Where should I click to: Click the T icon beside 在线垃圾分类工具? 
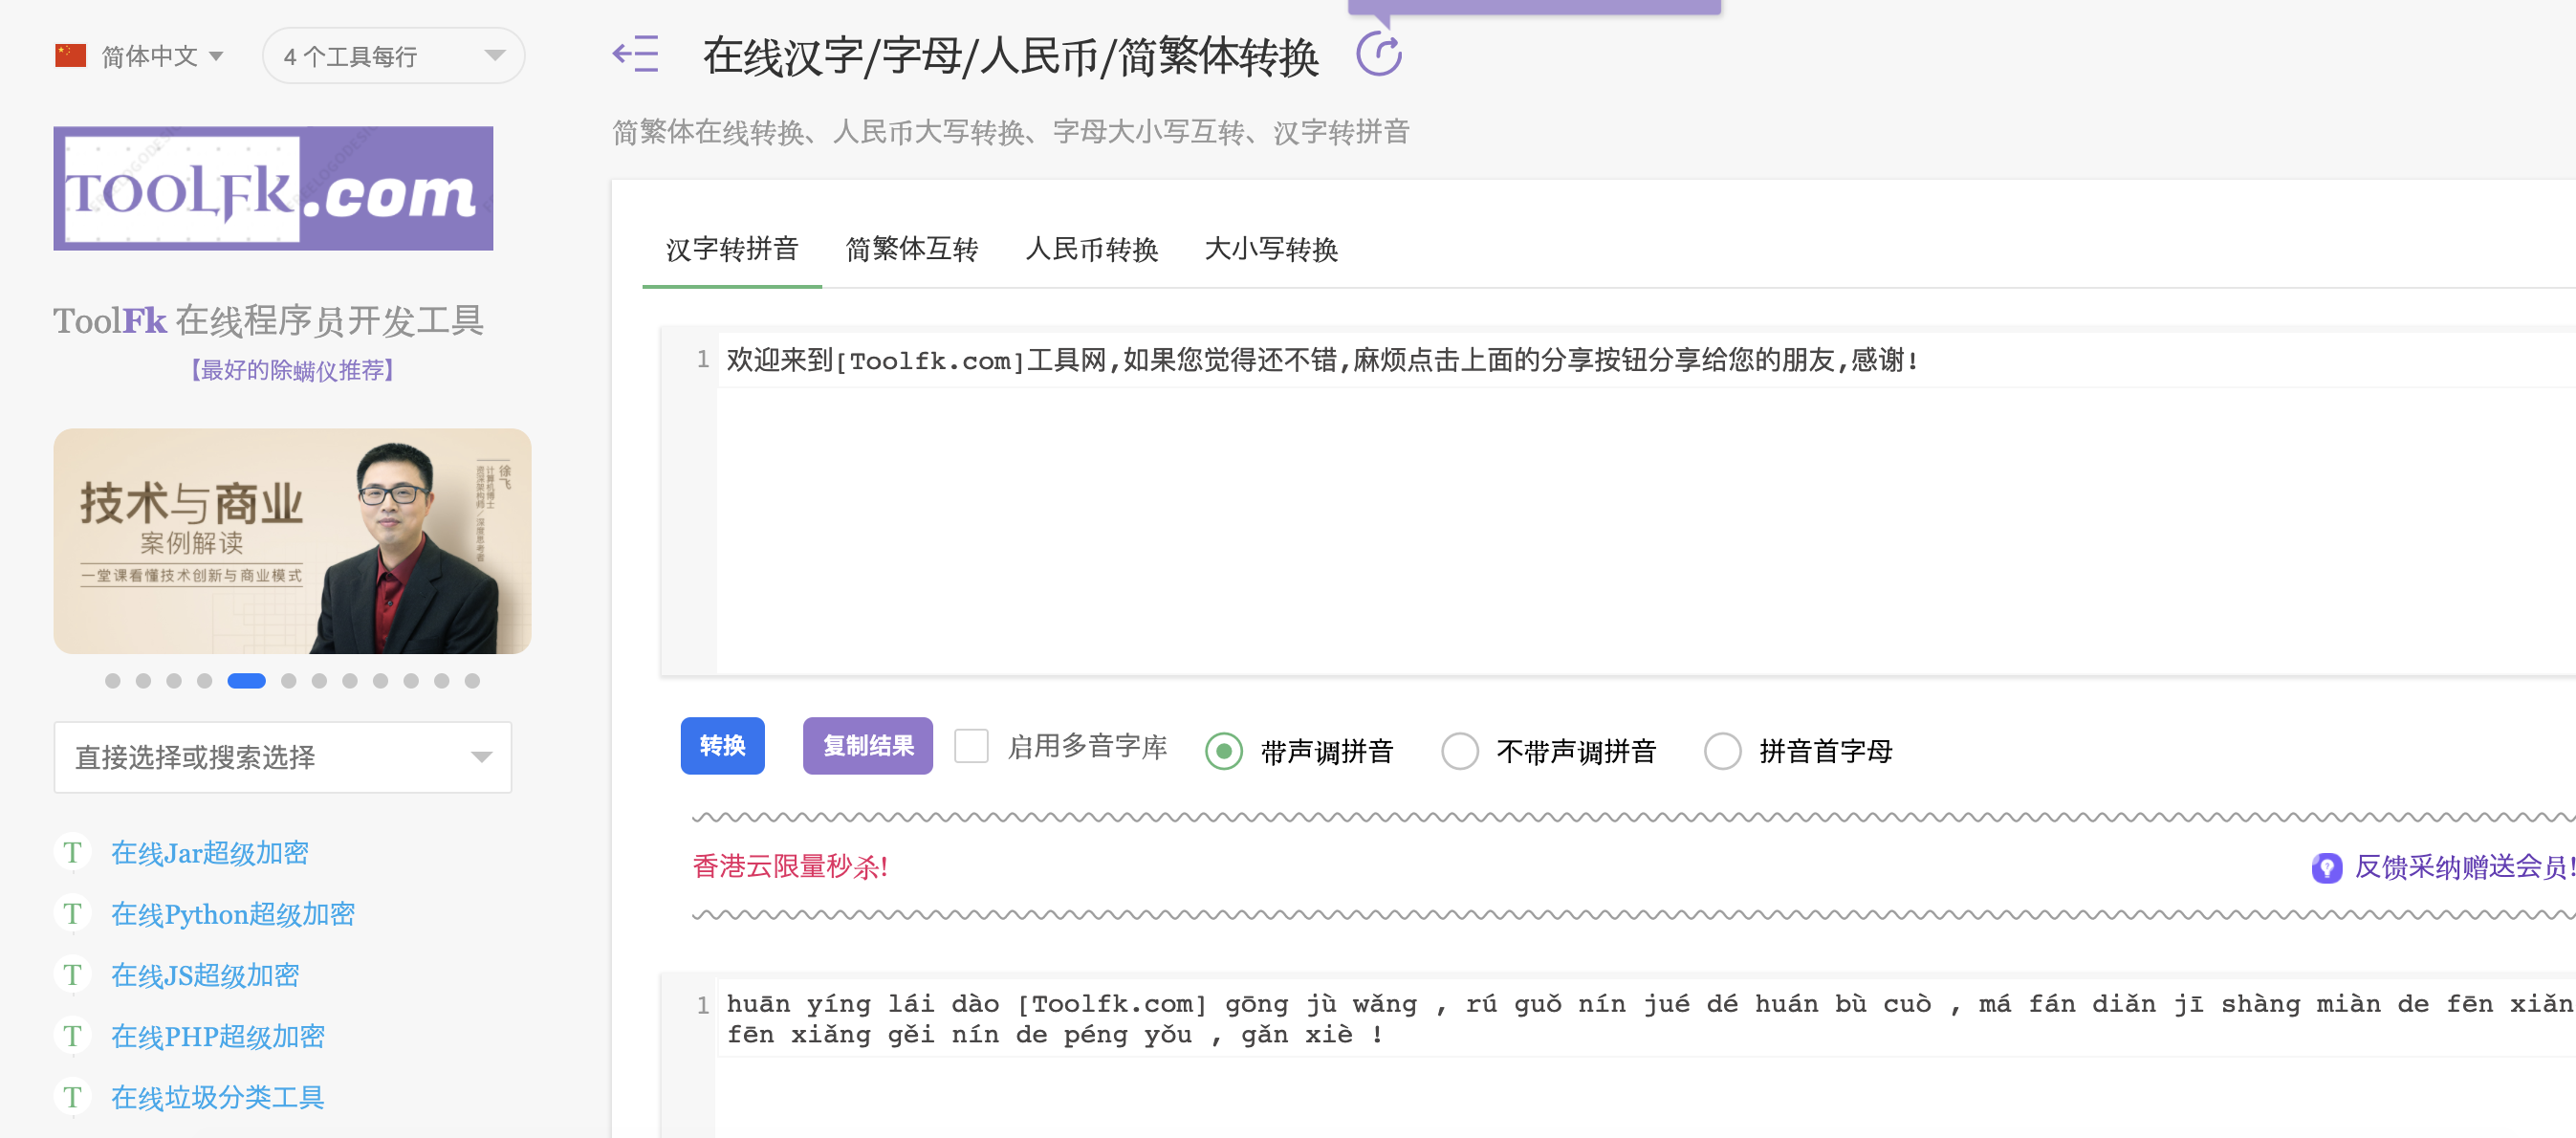click(71, 1097)
